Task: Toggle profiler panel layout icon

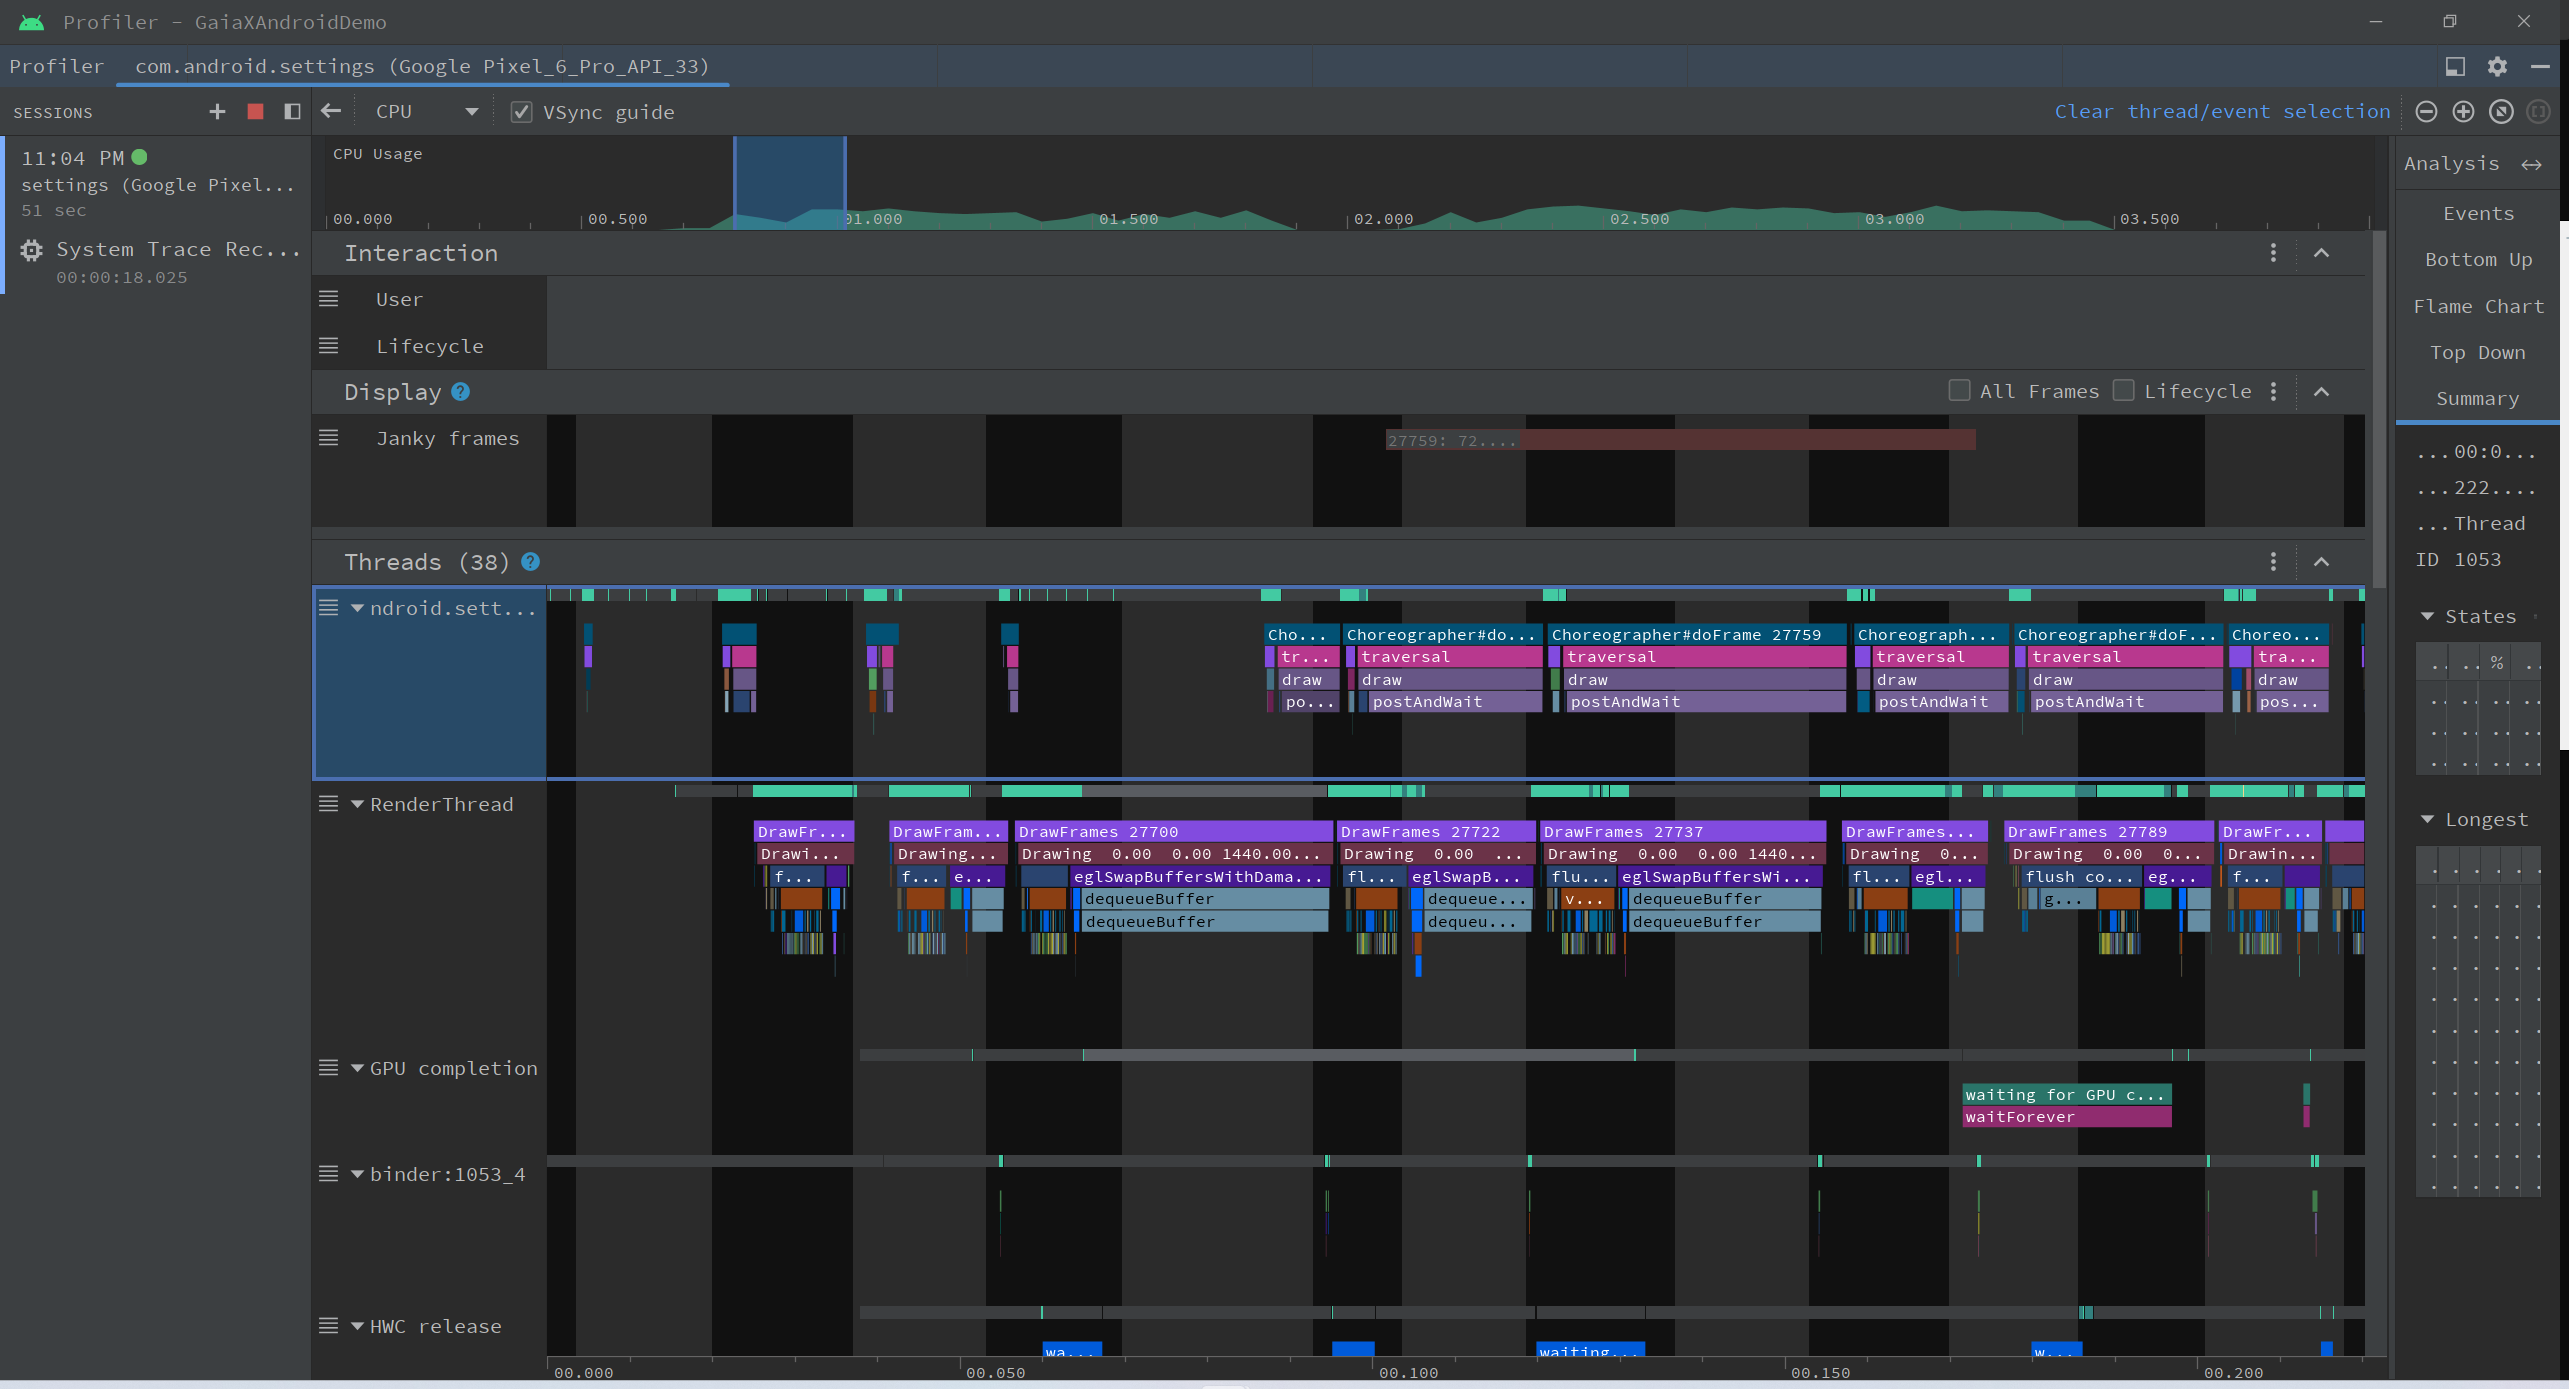Action: click(2455, 66)
